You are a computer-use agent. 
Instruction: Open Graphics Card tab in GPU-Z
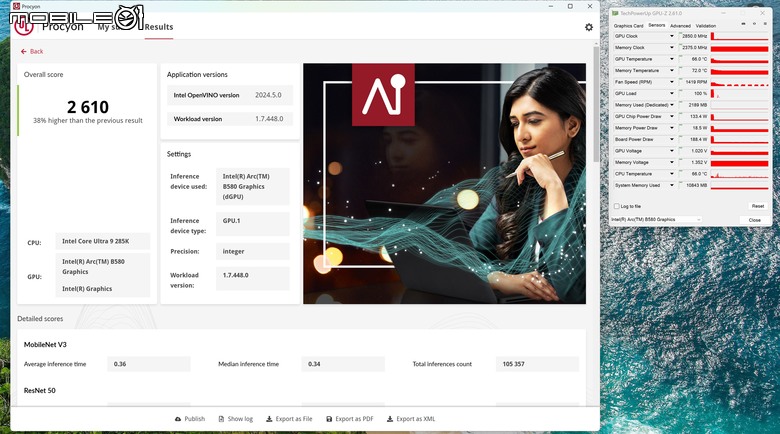click(x=628, y=25)
